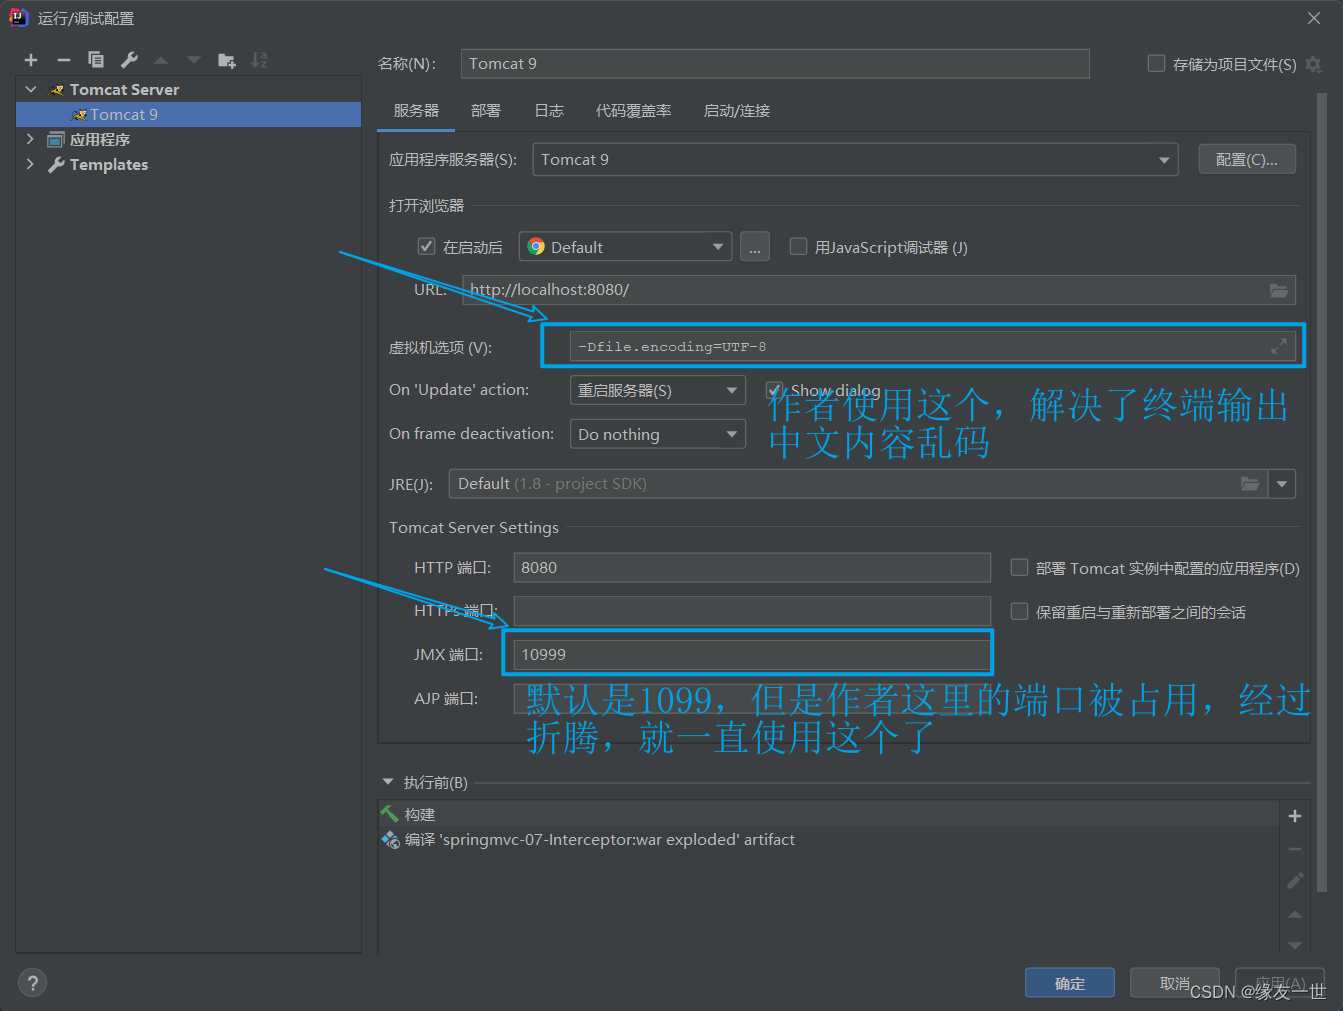Collapse the Tomcat Server tree node

click(31, 89)
